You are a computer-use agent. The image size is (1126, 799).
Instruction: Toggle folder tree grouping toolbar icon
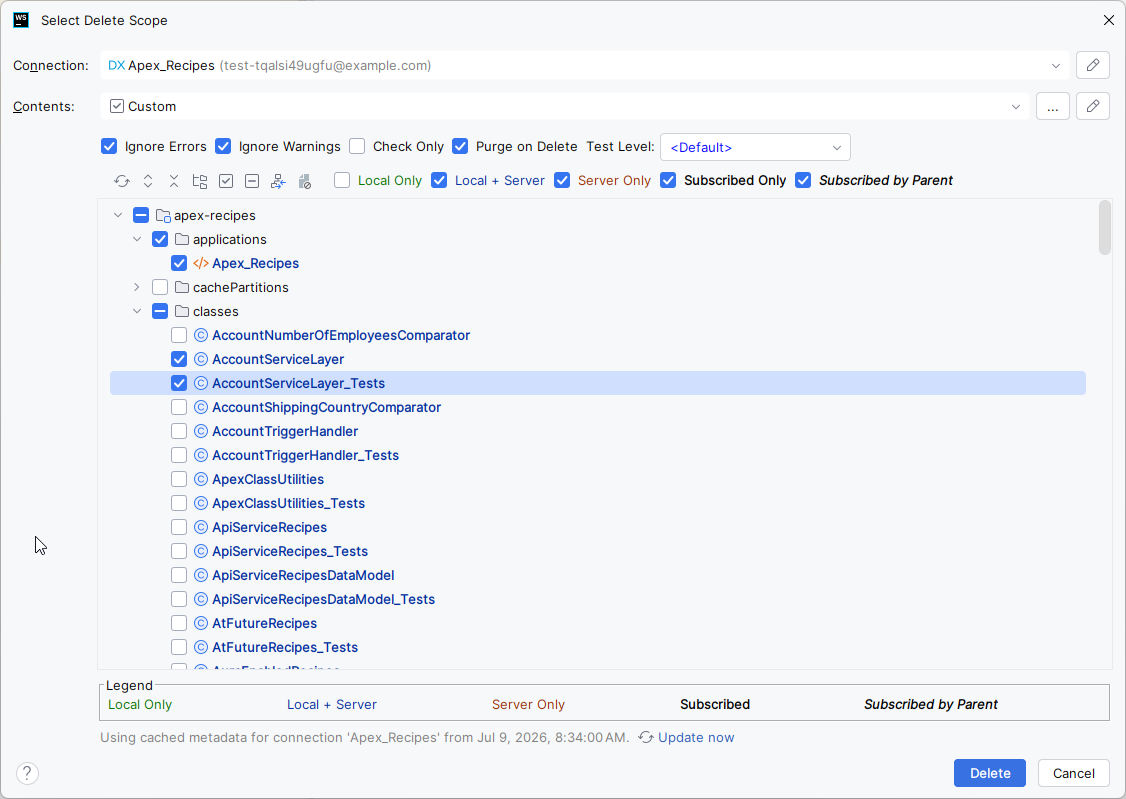pyautogui.click(x=200, y=181)
